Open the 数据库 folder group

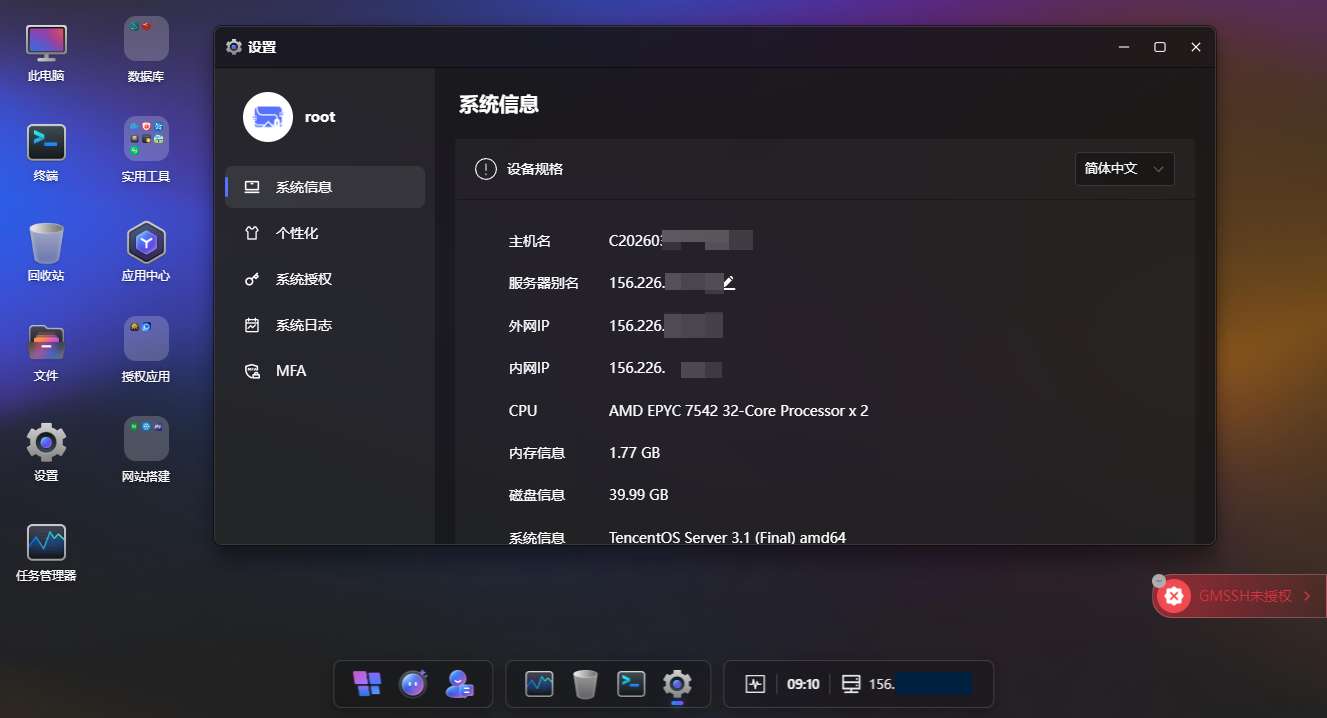[x=146, y=40]
